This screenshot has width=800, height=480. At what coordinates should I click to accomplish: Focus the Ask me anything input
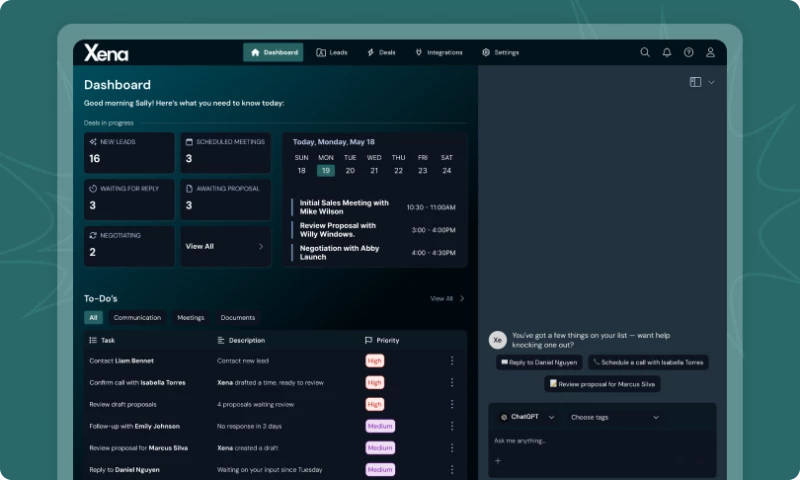click(602, 441)
